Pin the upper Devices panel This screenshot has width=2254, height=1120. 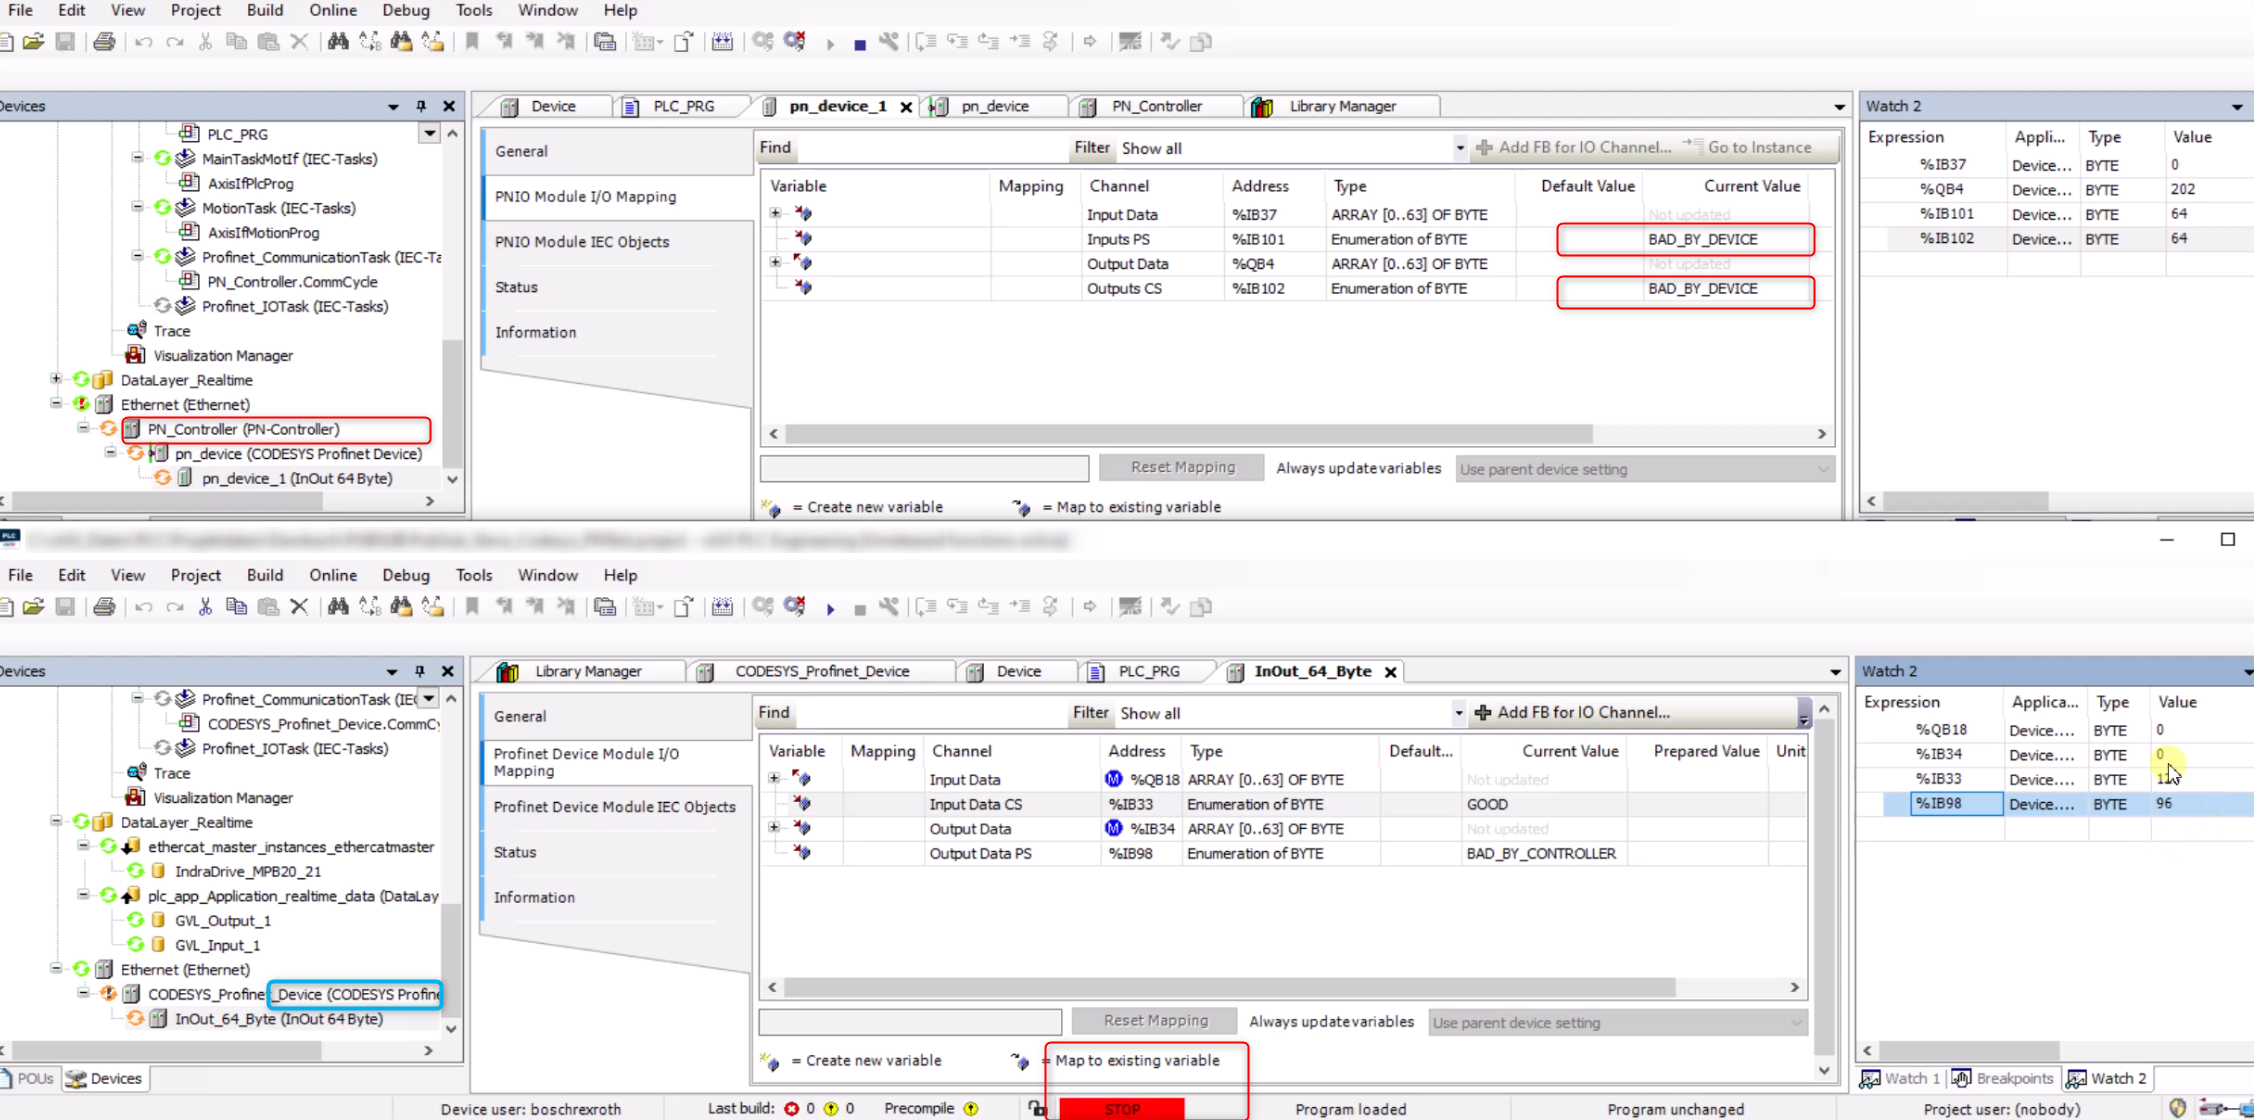pos(421,106)
